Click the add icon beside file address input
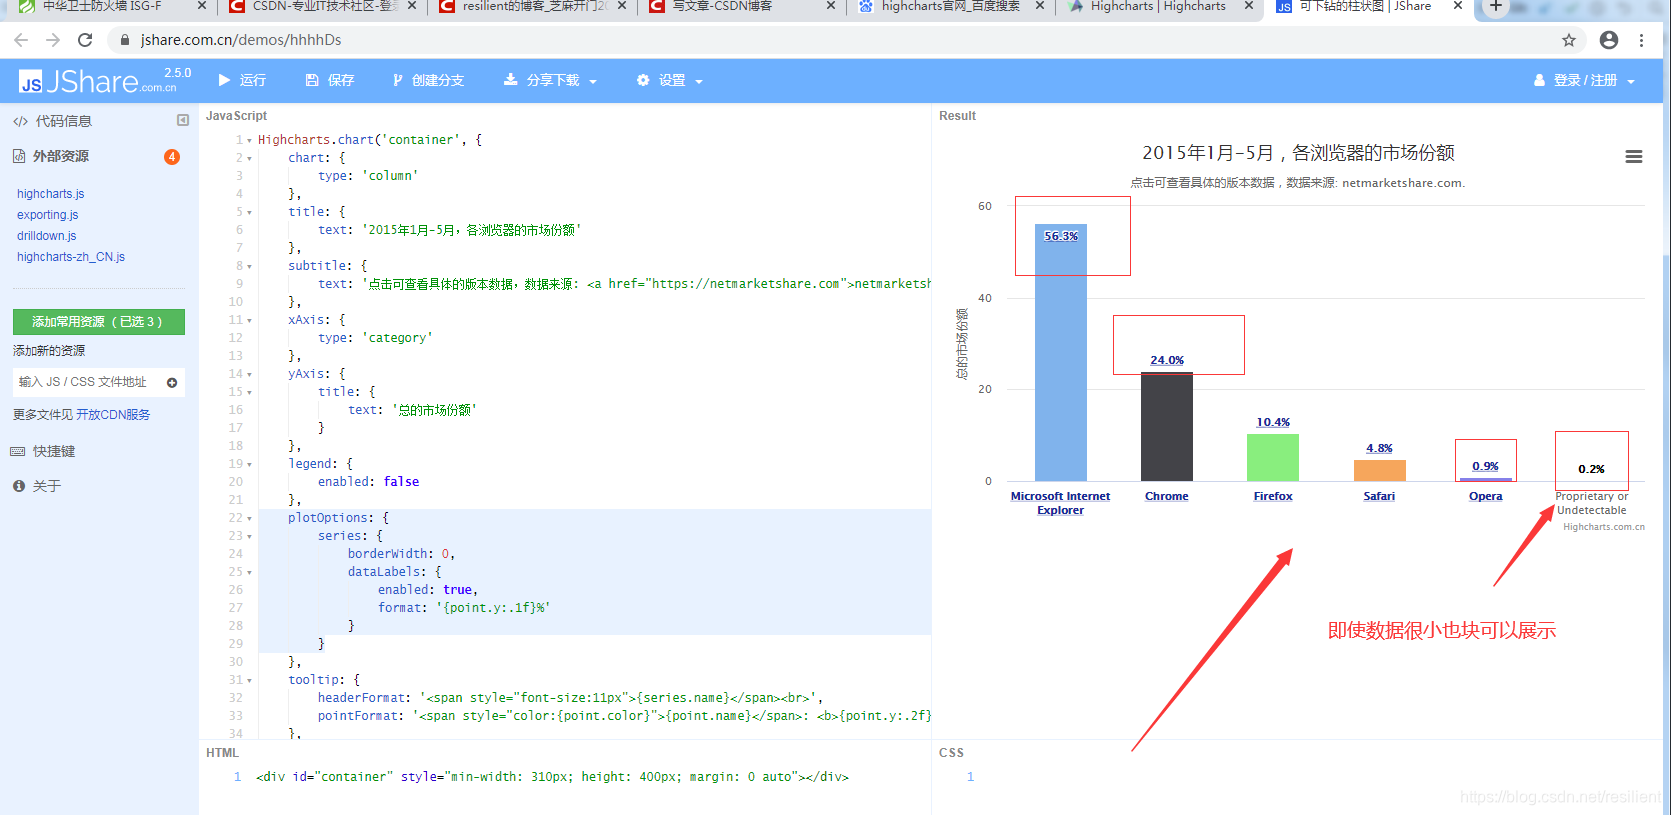The width and height of the screenshot is (1671, 815). click(x=172, y=383)
